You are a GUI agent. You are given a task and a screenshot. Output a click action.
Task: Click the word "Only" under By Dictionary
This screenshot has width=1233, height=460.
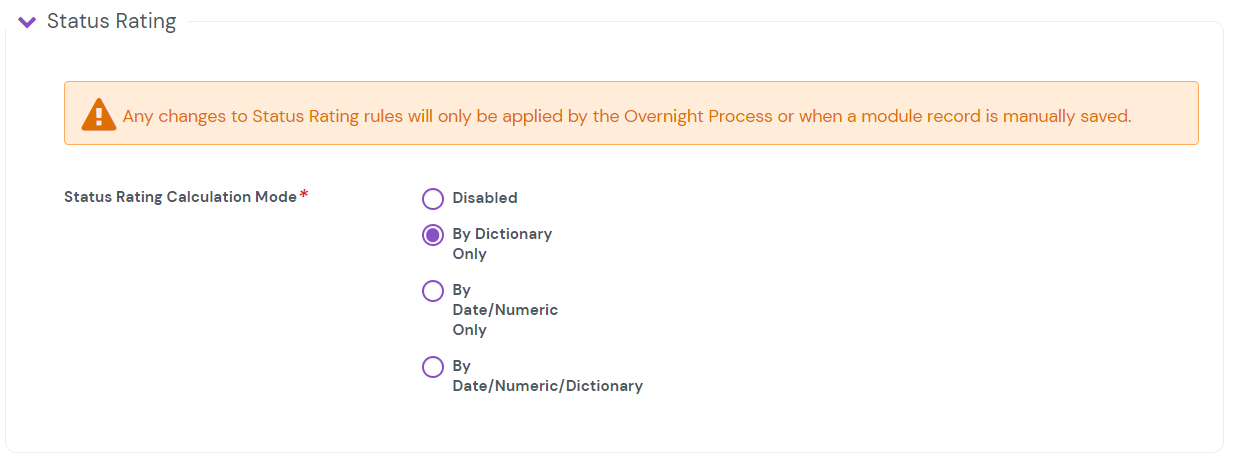[x=469, y=254]
